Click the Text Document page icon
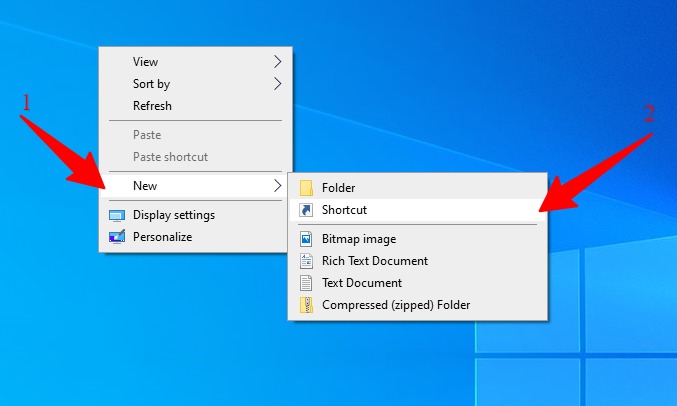The width and height of the screenshot is (677, 406). click(306, 283)
